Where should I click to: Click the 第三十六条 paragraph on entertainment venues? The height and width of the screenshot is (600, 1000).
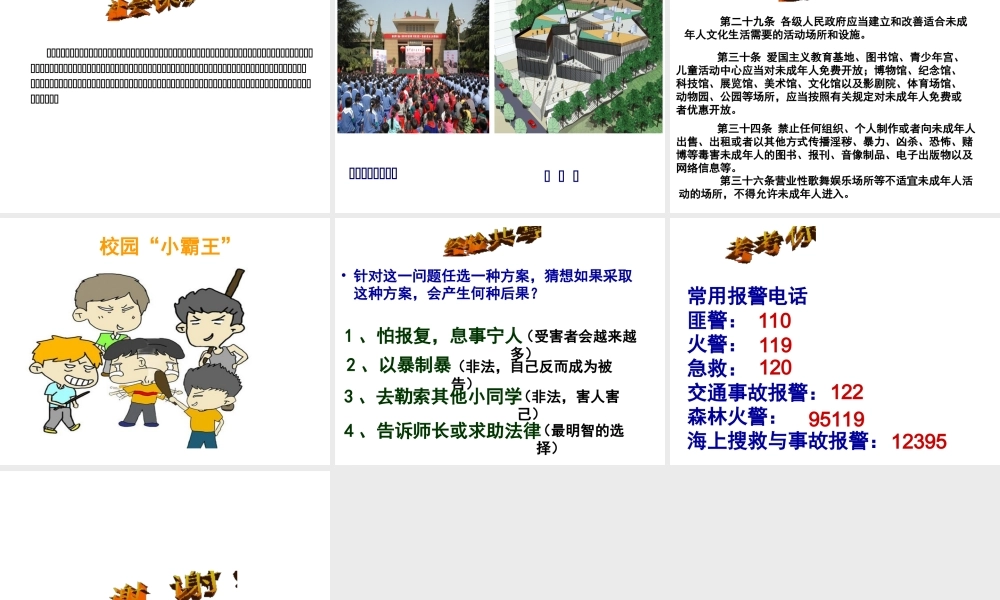pos(826,187)
